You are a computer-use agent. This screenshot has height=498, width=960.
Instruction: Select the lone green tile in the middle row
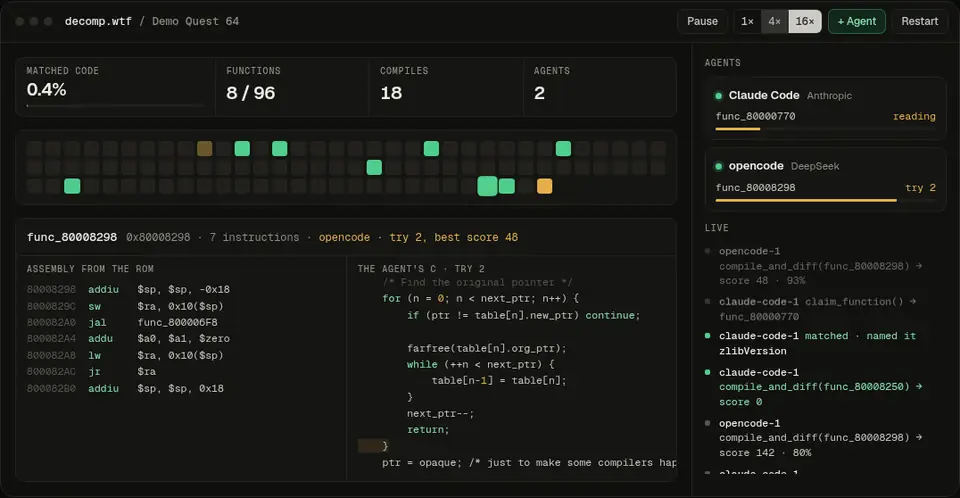coord(374,167)
